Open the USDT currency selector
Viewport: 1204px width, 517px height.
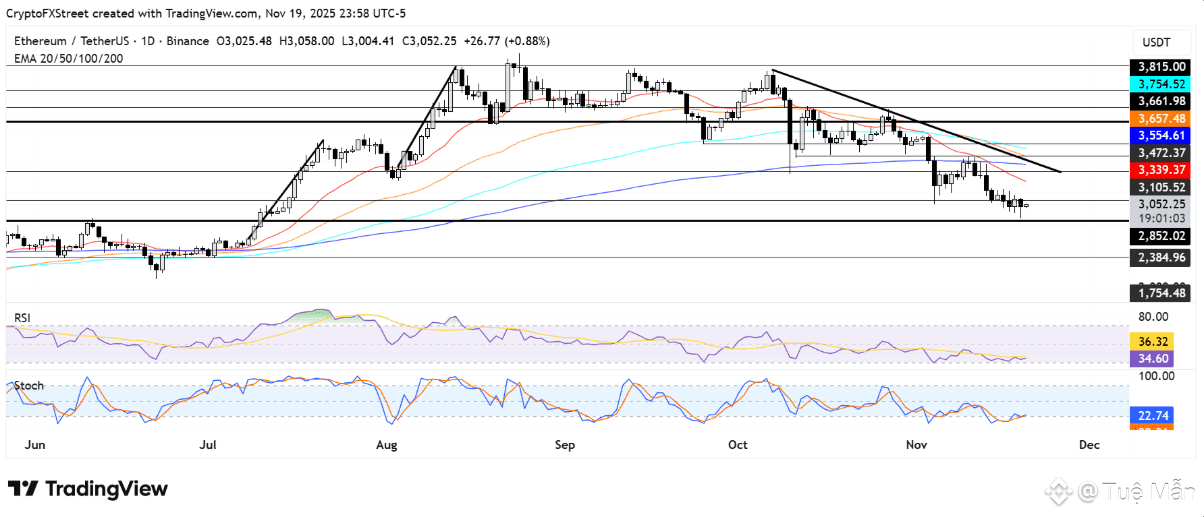(x=1159, y=42)
